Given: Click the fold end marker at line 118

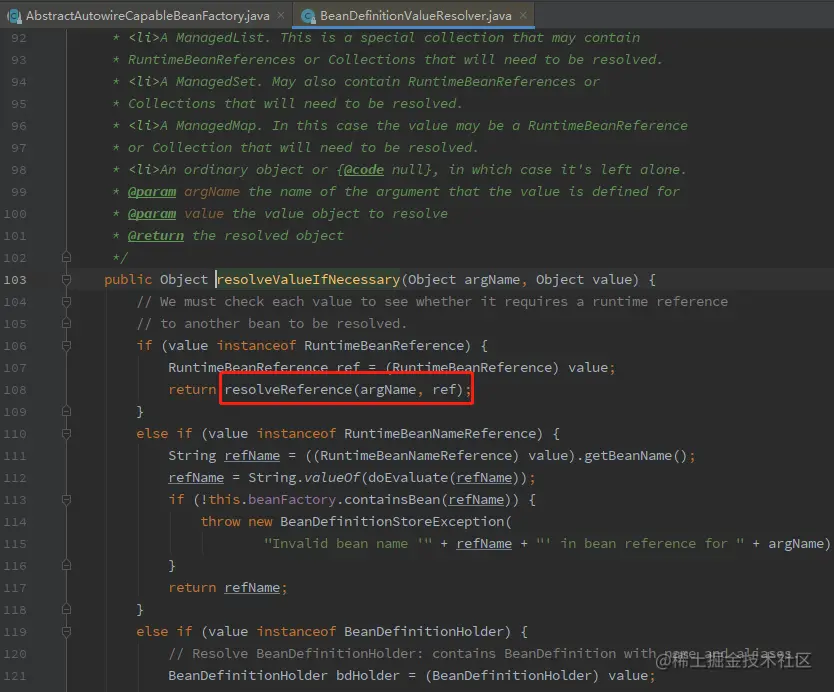Looking at the screenshot, I should point(66,610).
